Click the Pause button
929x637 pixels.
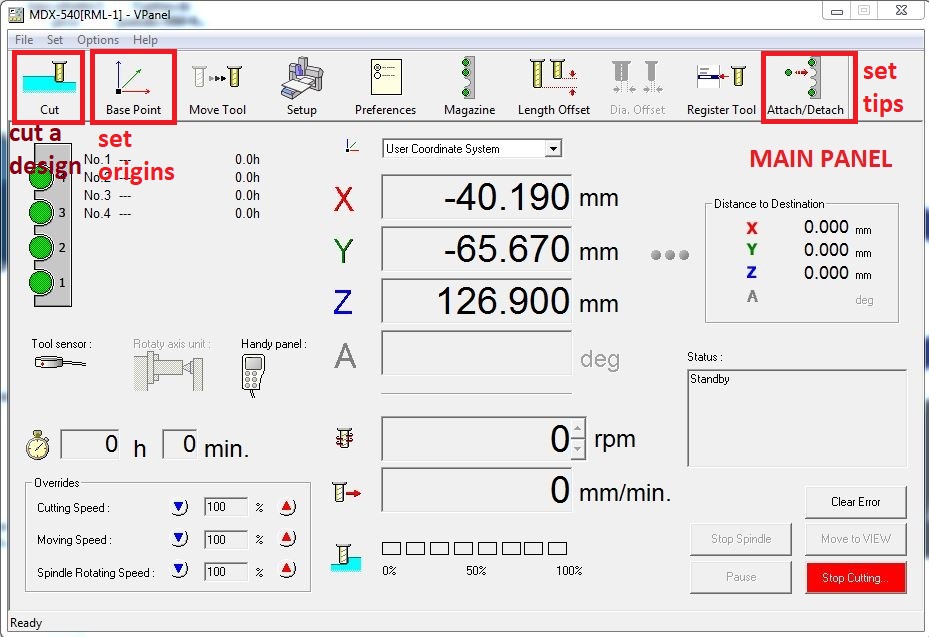pyautogui.click(x=741, y=577)
